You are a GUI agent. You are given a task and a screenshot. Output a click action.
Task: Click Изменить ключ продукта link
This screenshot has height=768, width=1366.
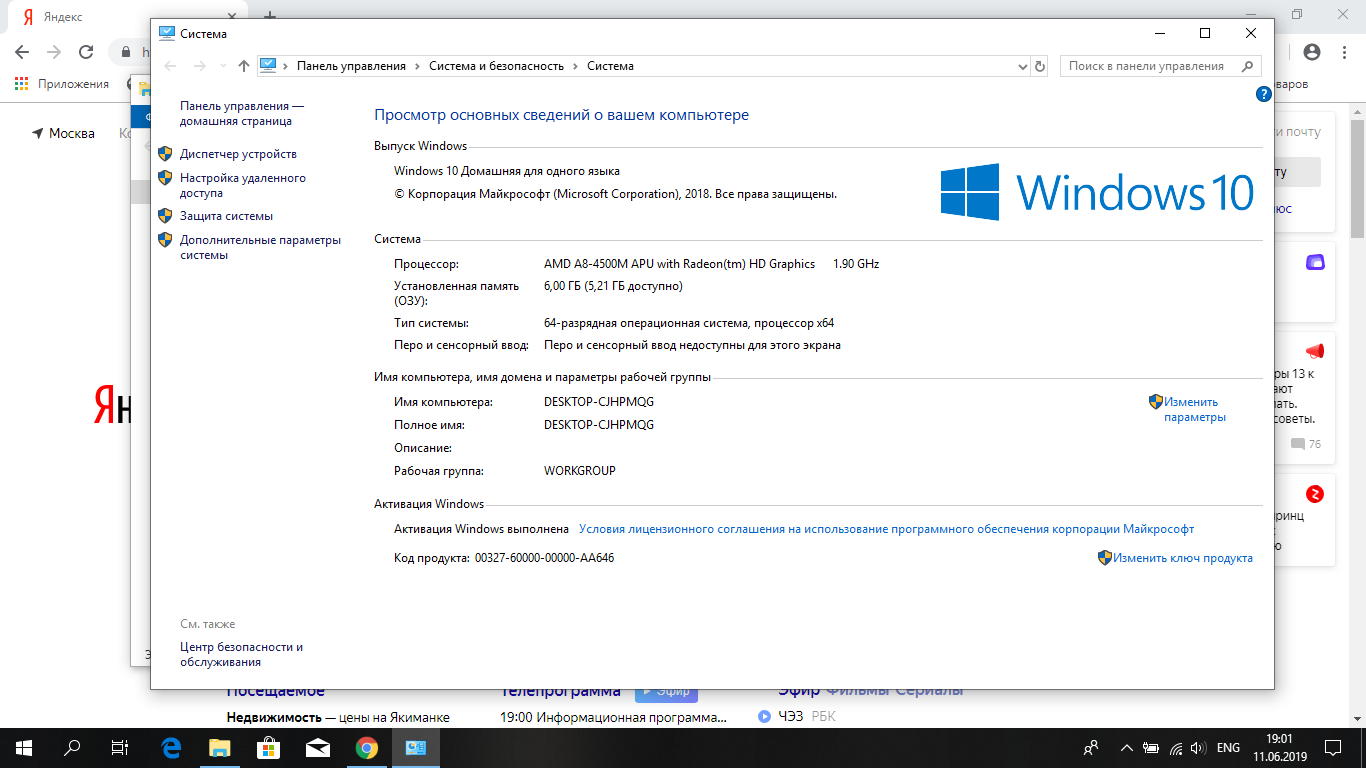[1183, 558]
